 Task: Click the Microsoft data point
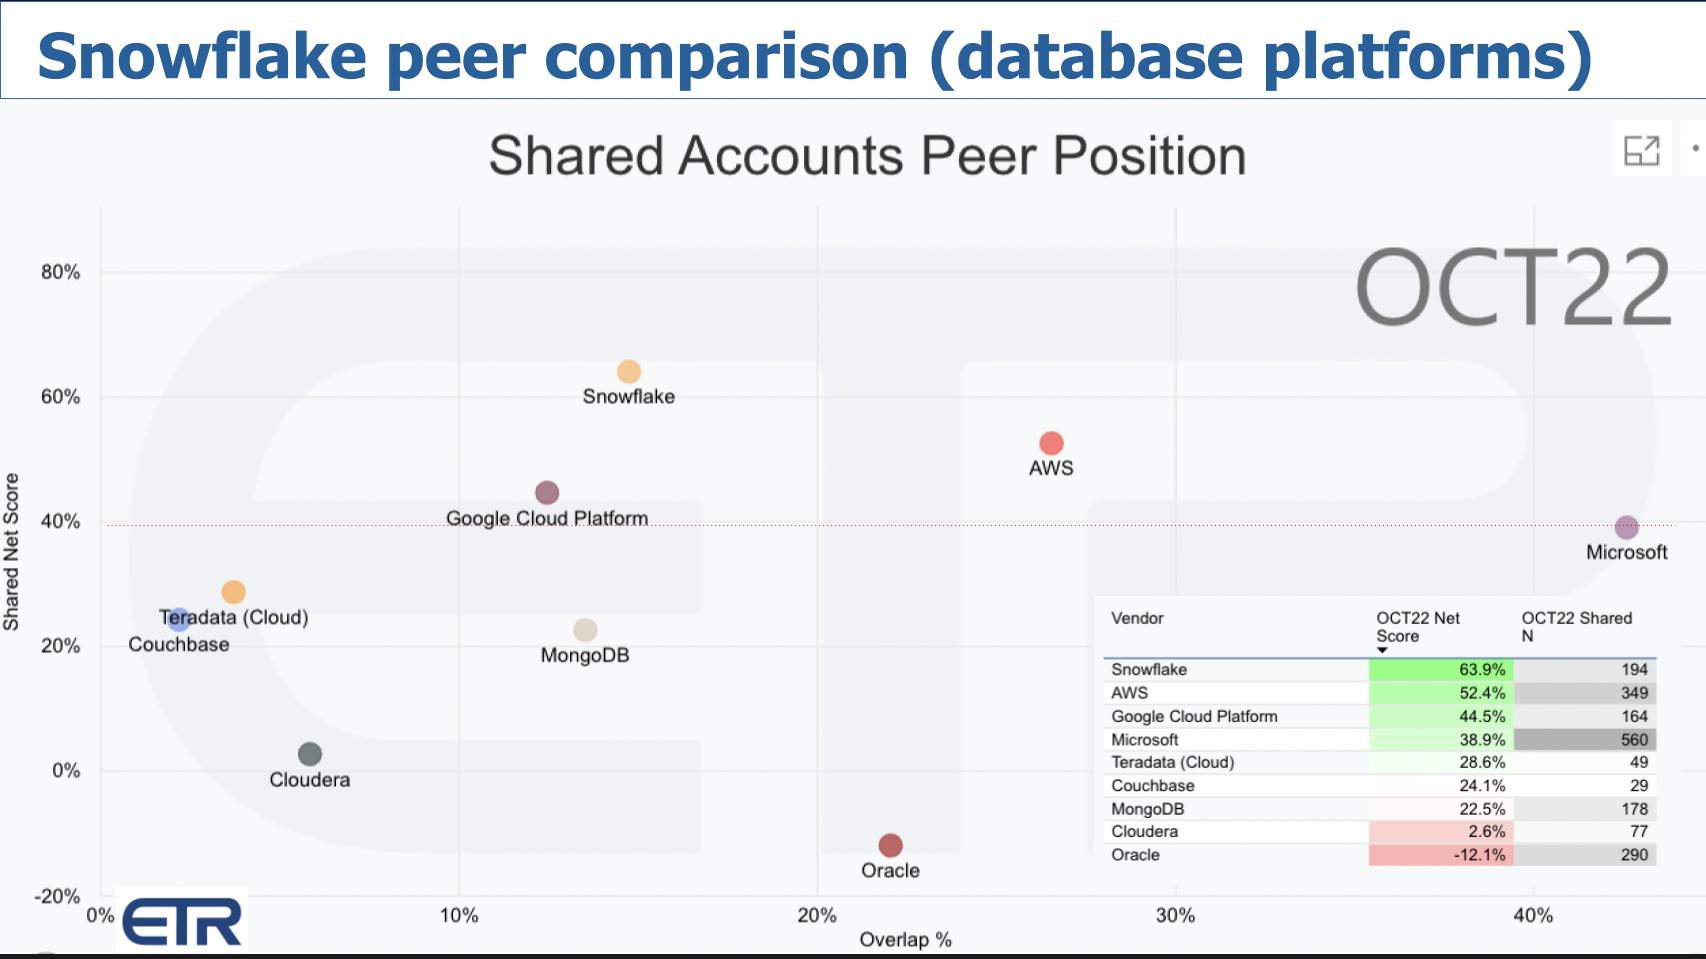1627,527
